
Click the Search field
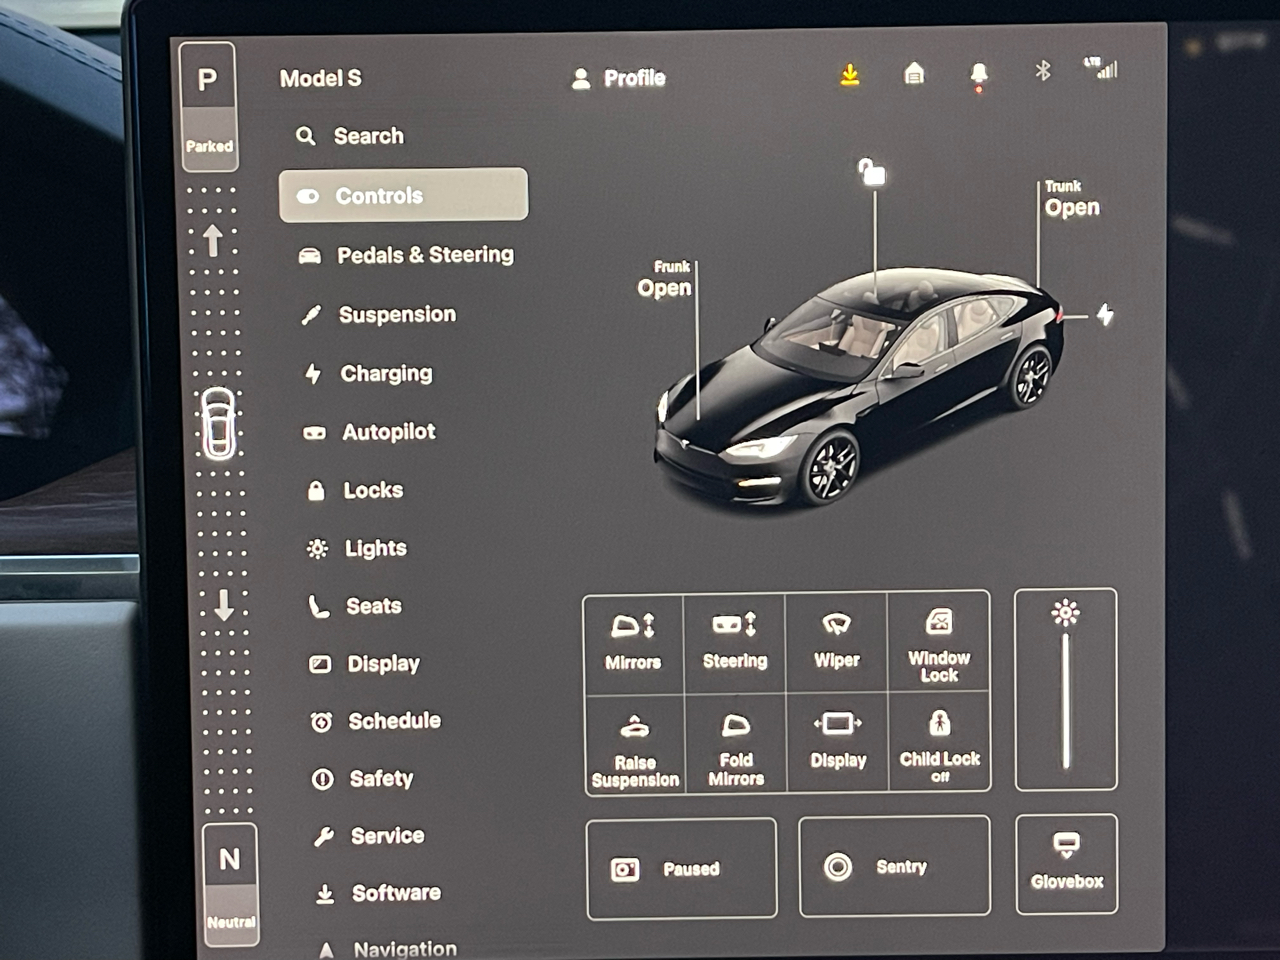tap(368, 136)
